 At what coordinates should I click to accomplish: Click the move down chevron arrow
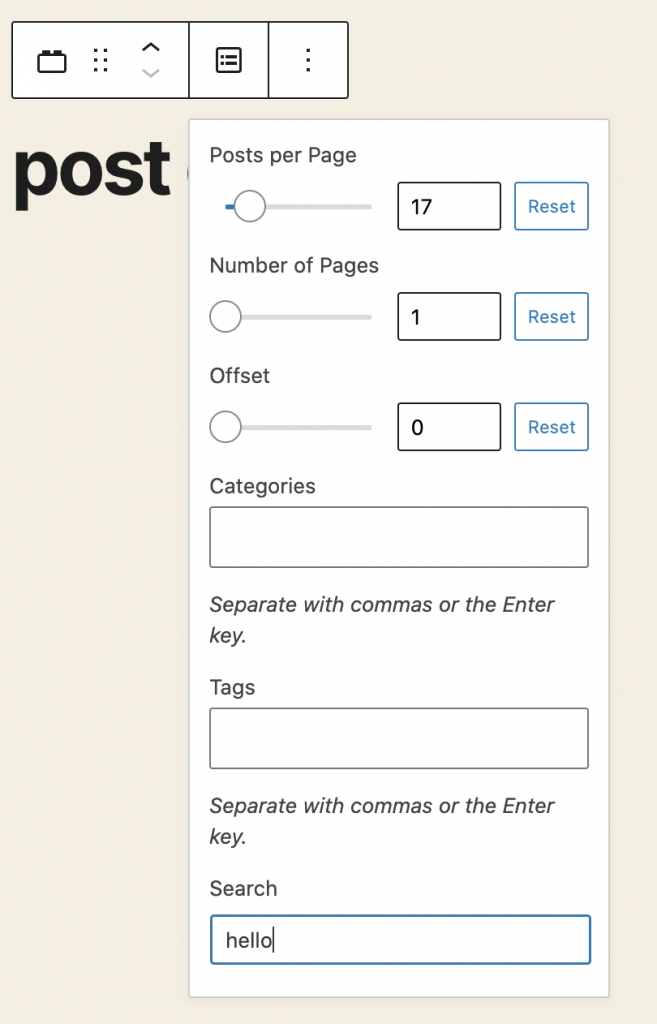[150, 74]
